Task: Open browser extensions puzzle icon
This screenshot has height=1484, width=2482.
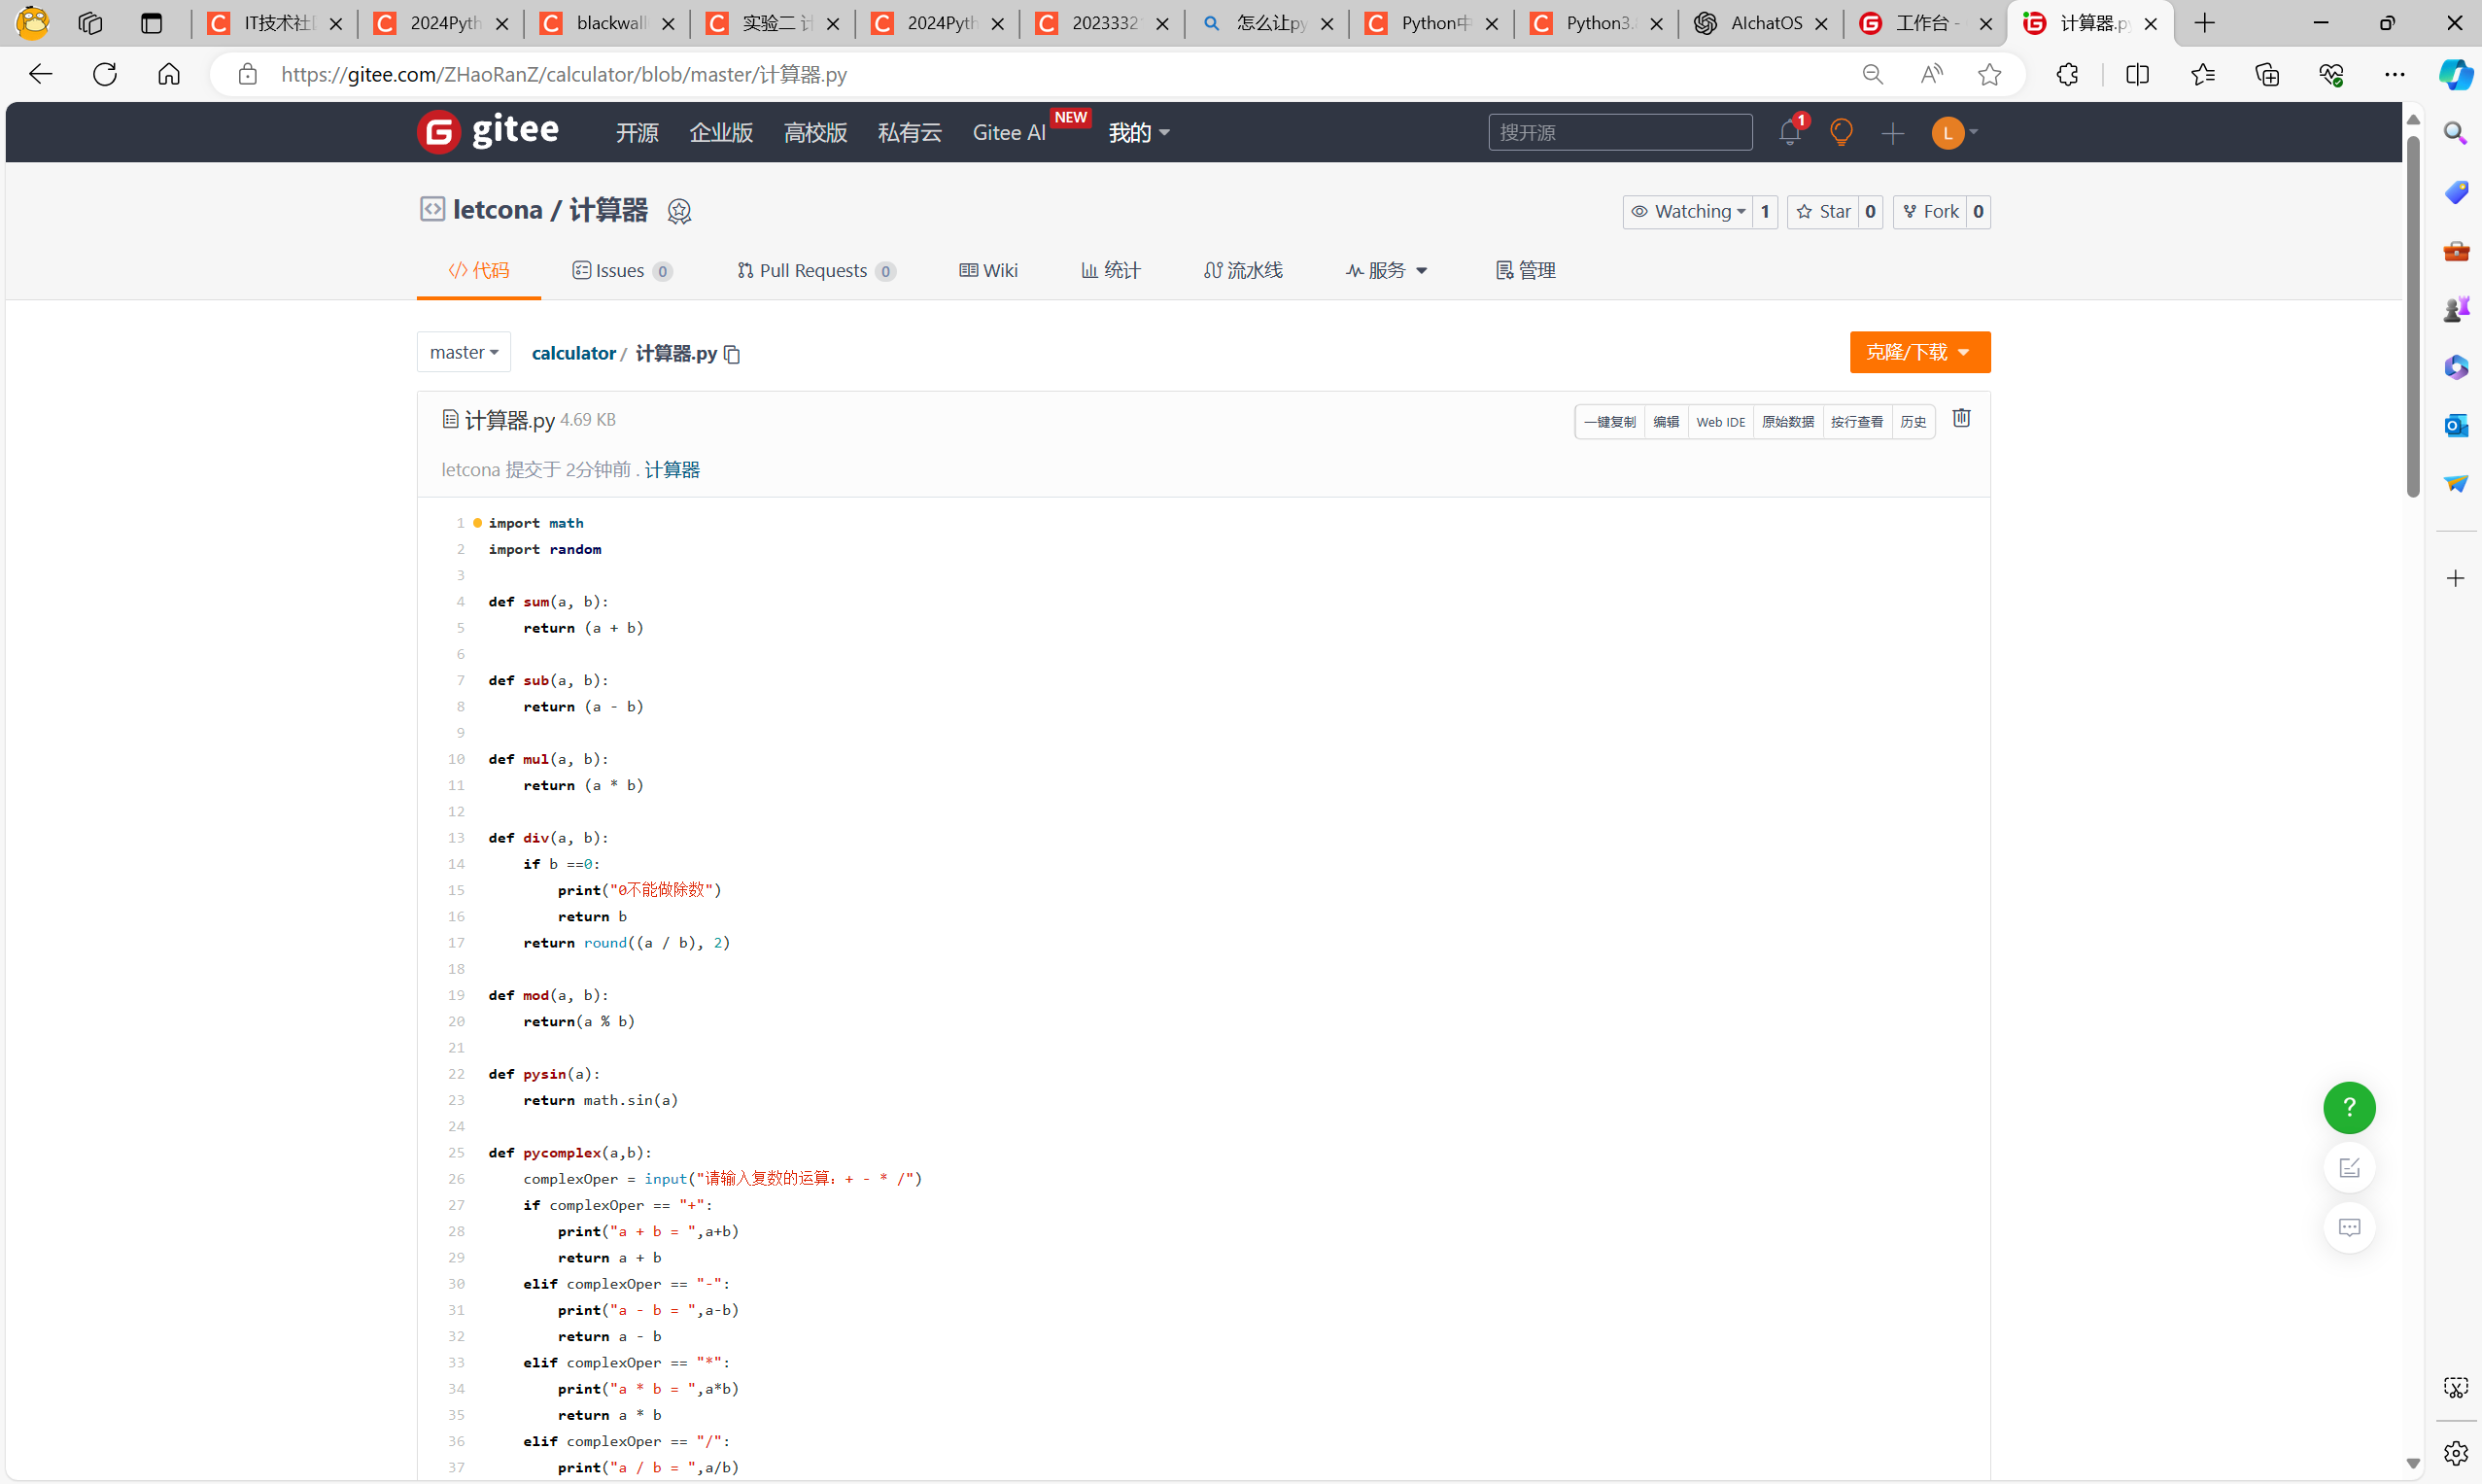Action: [x=2067, y=74]
